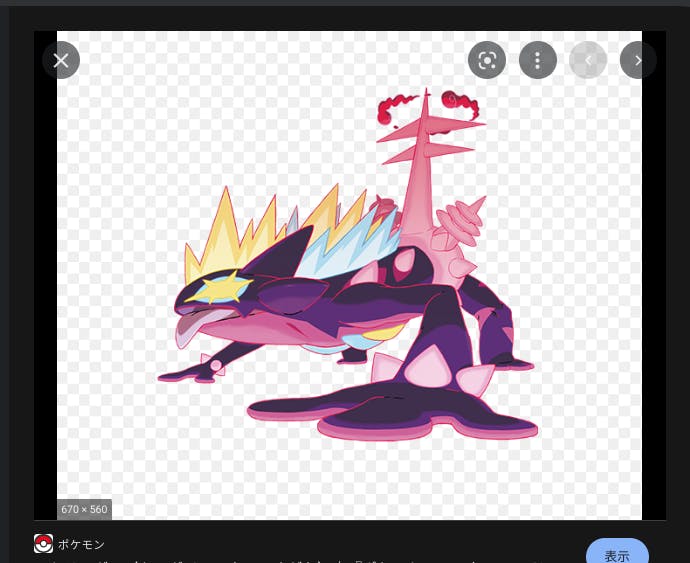Open the three-dot more options menu
This screenshot has height=563, width=690.
click(538, 60)
